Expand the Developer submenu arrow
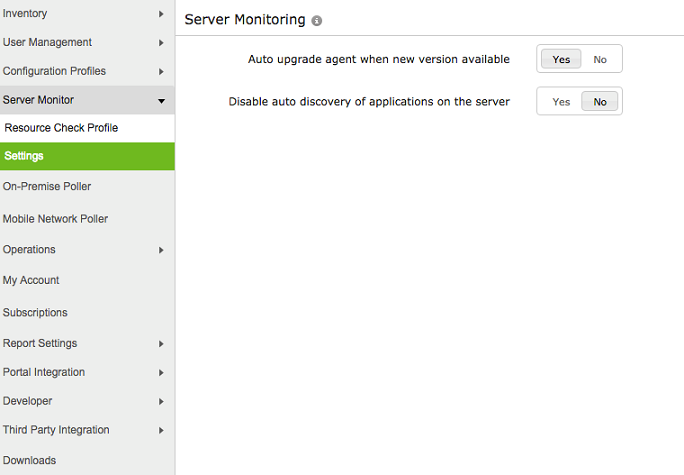 pyautogui.click(x=161, y=402)
